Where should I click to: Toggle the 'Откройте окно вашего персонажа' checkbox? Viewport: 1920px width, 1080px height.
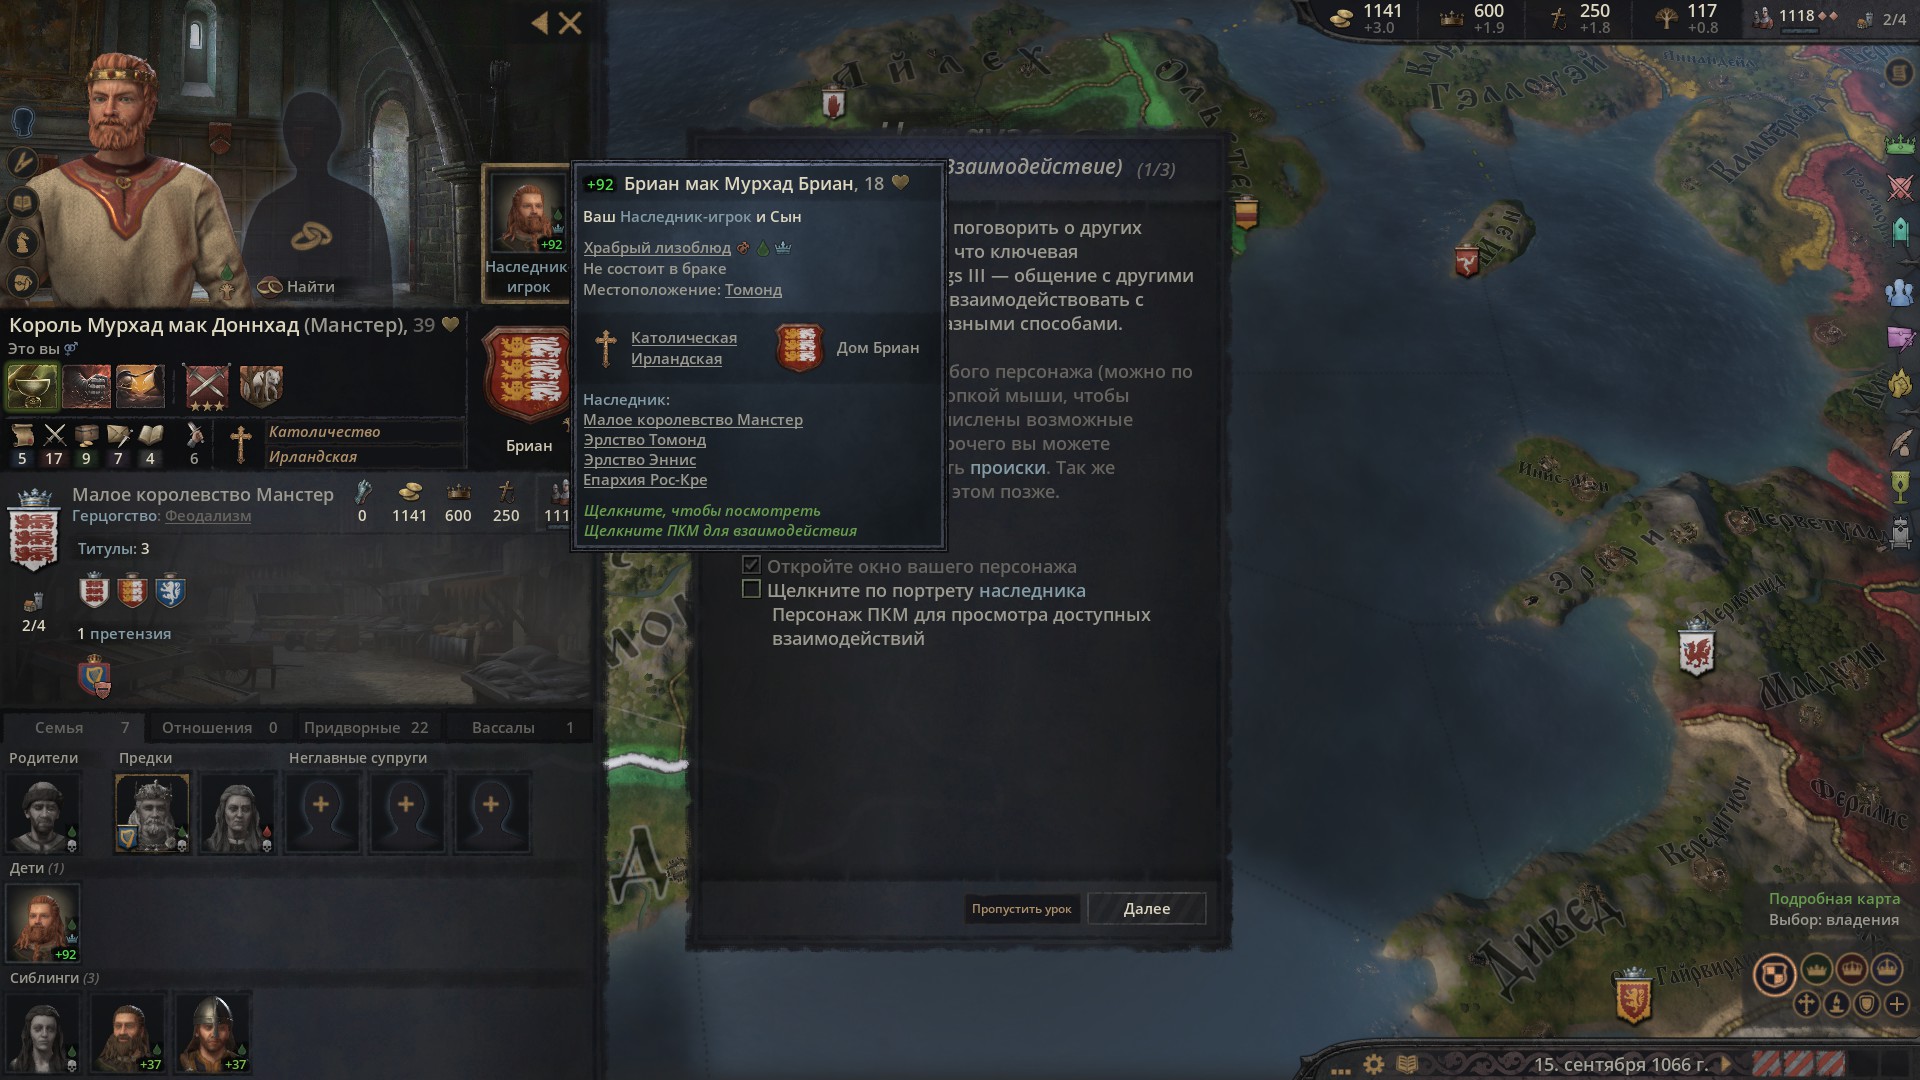751,566
